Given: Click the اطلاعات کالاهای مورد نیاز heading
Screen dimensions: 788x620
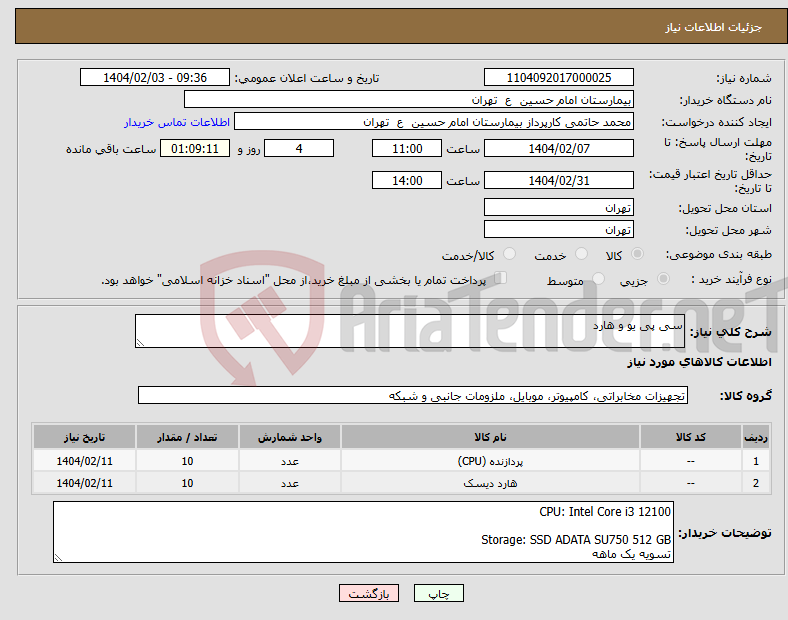Looking at the screenshot, I should tap(699, 362).
